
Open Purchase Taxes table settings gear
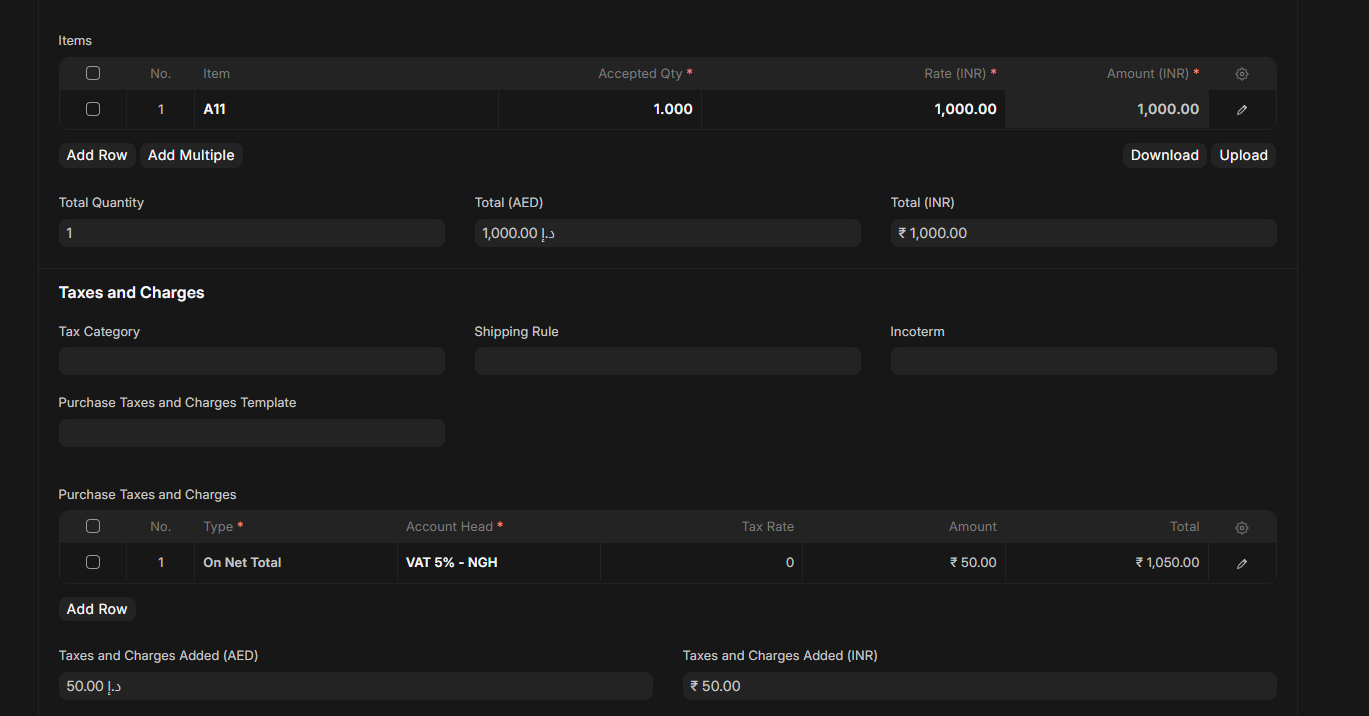coord(1242,527)
